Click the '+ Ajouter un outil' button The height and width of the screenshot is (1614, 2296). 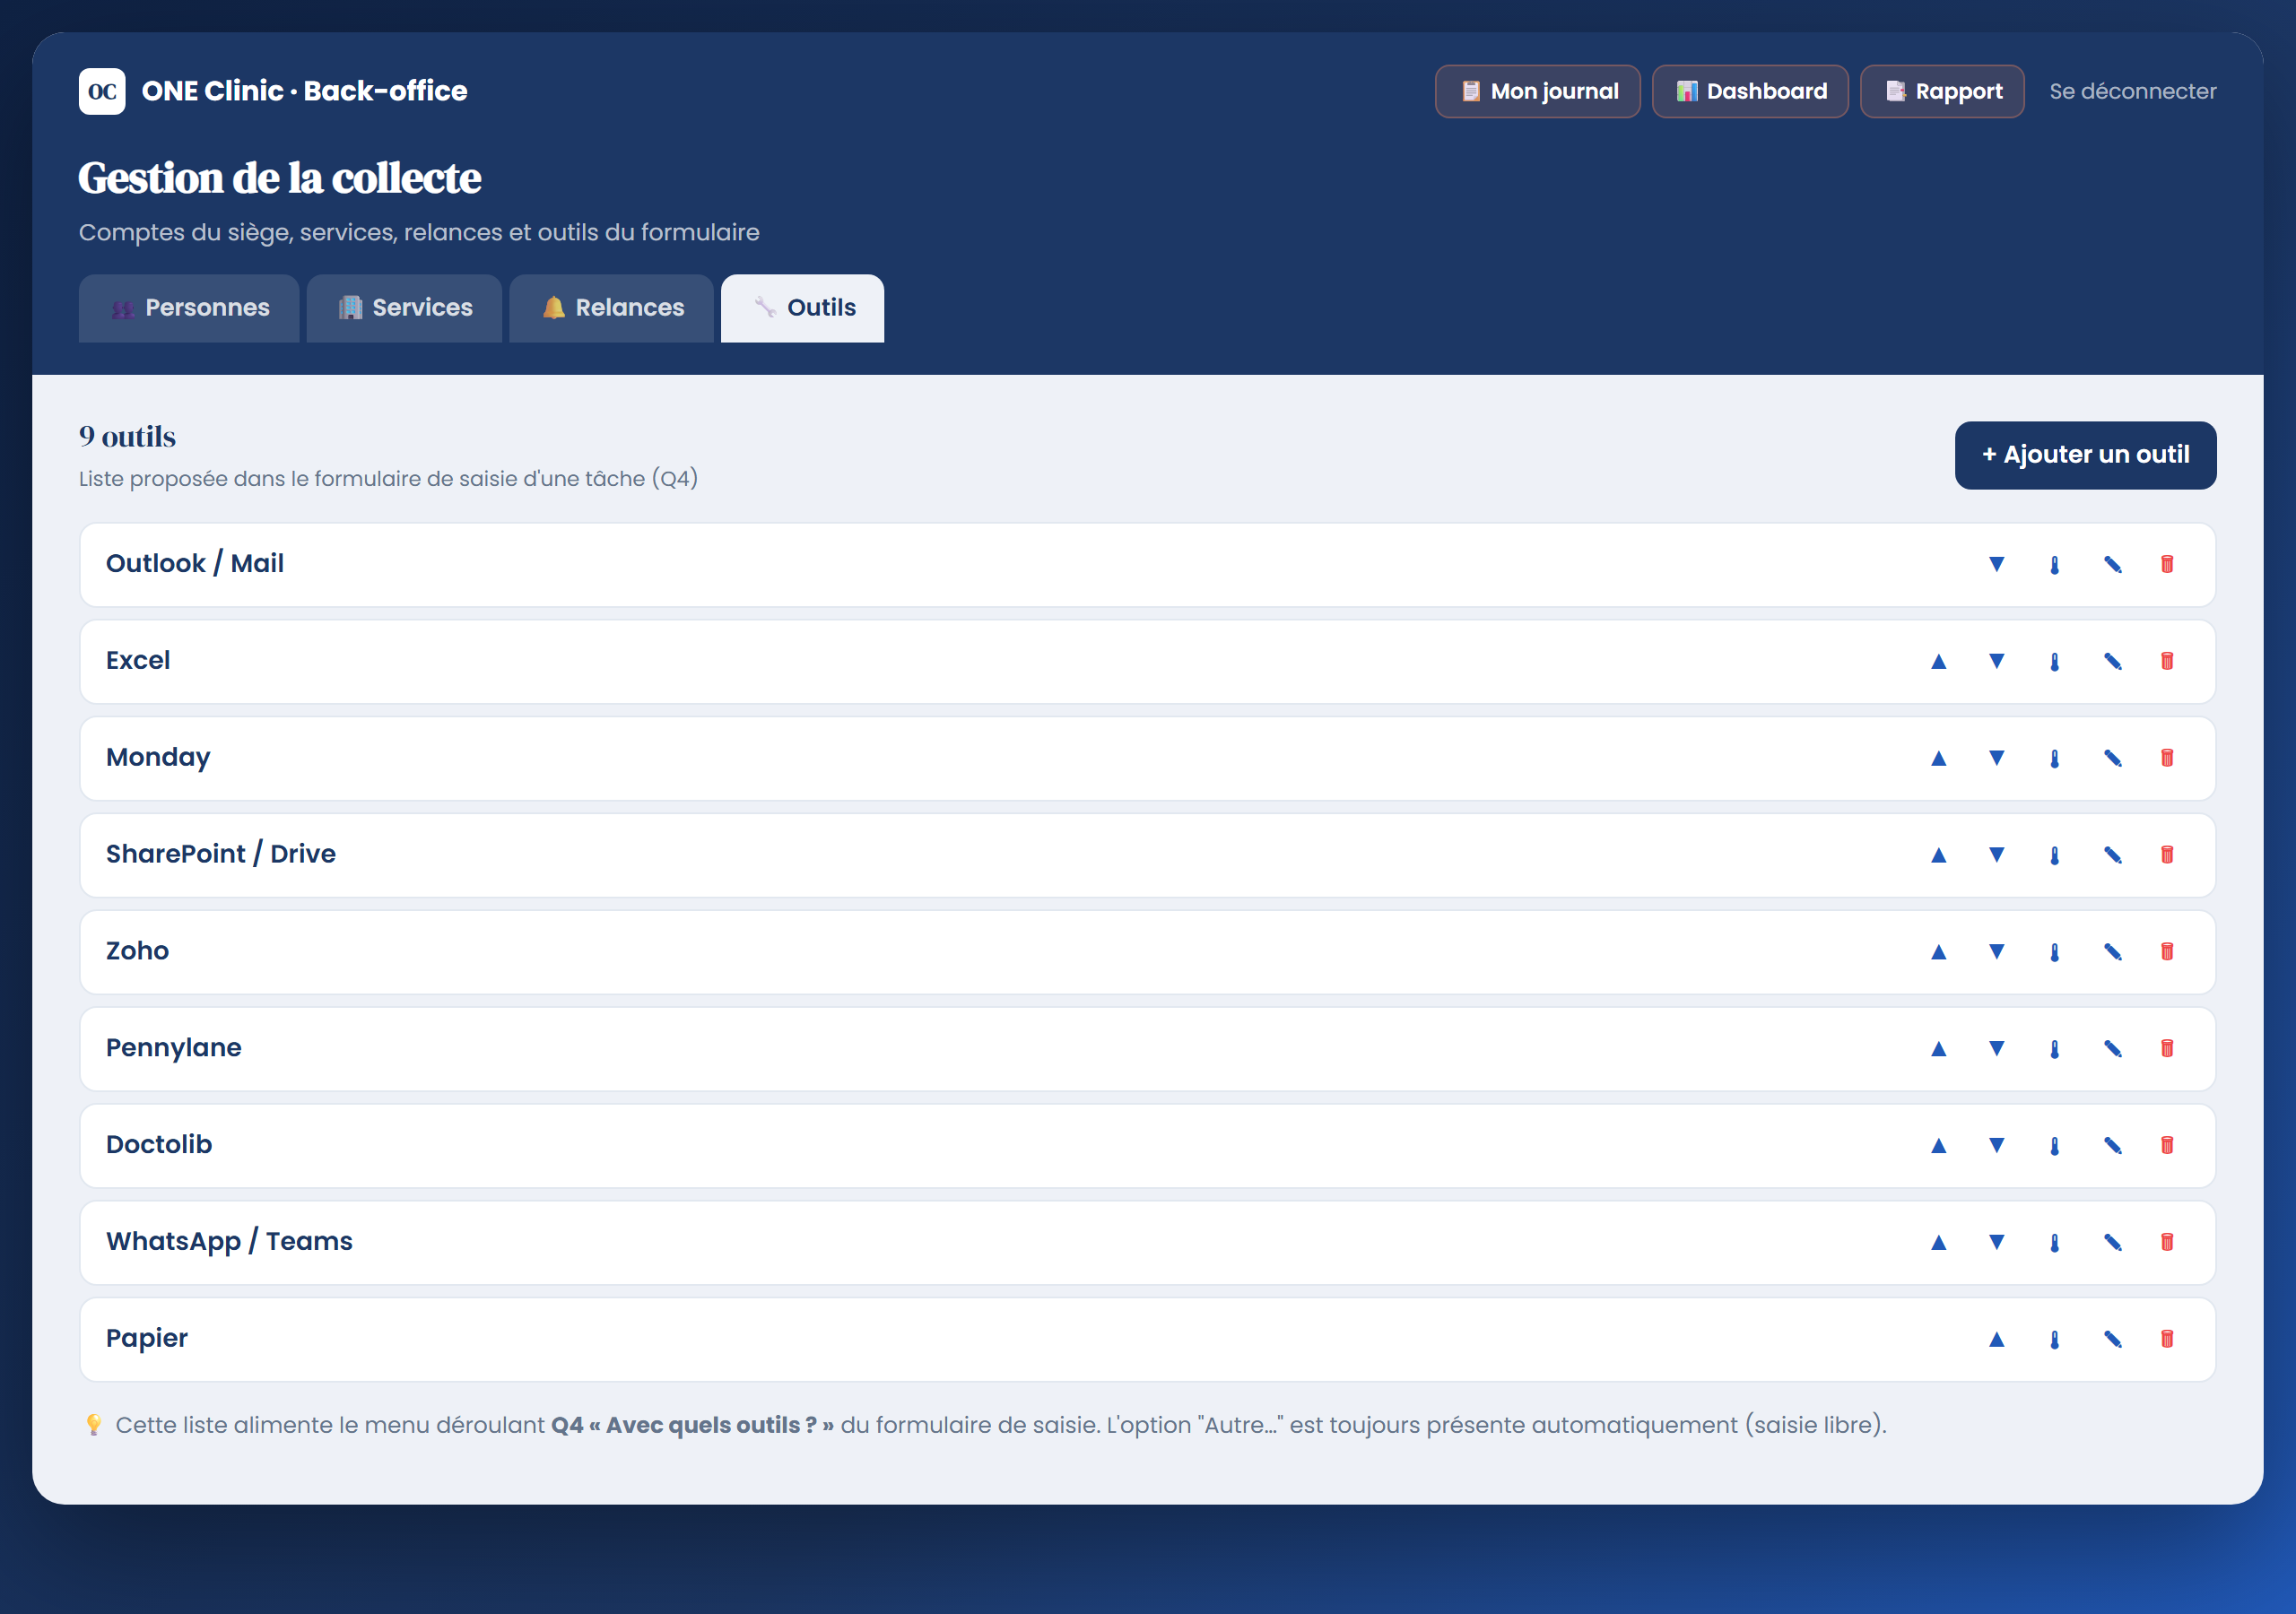pos(2085,455)
